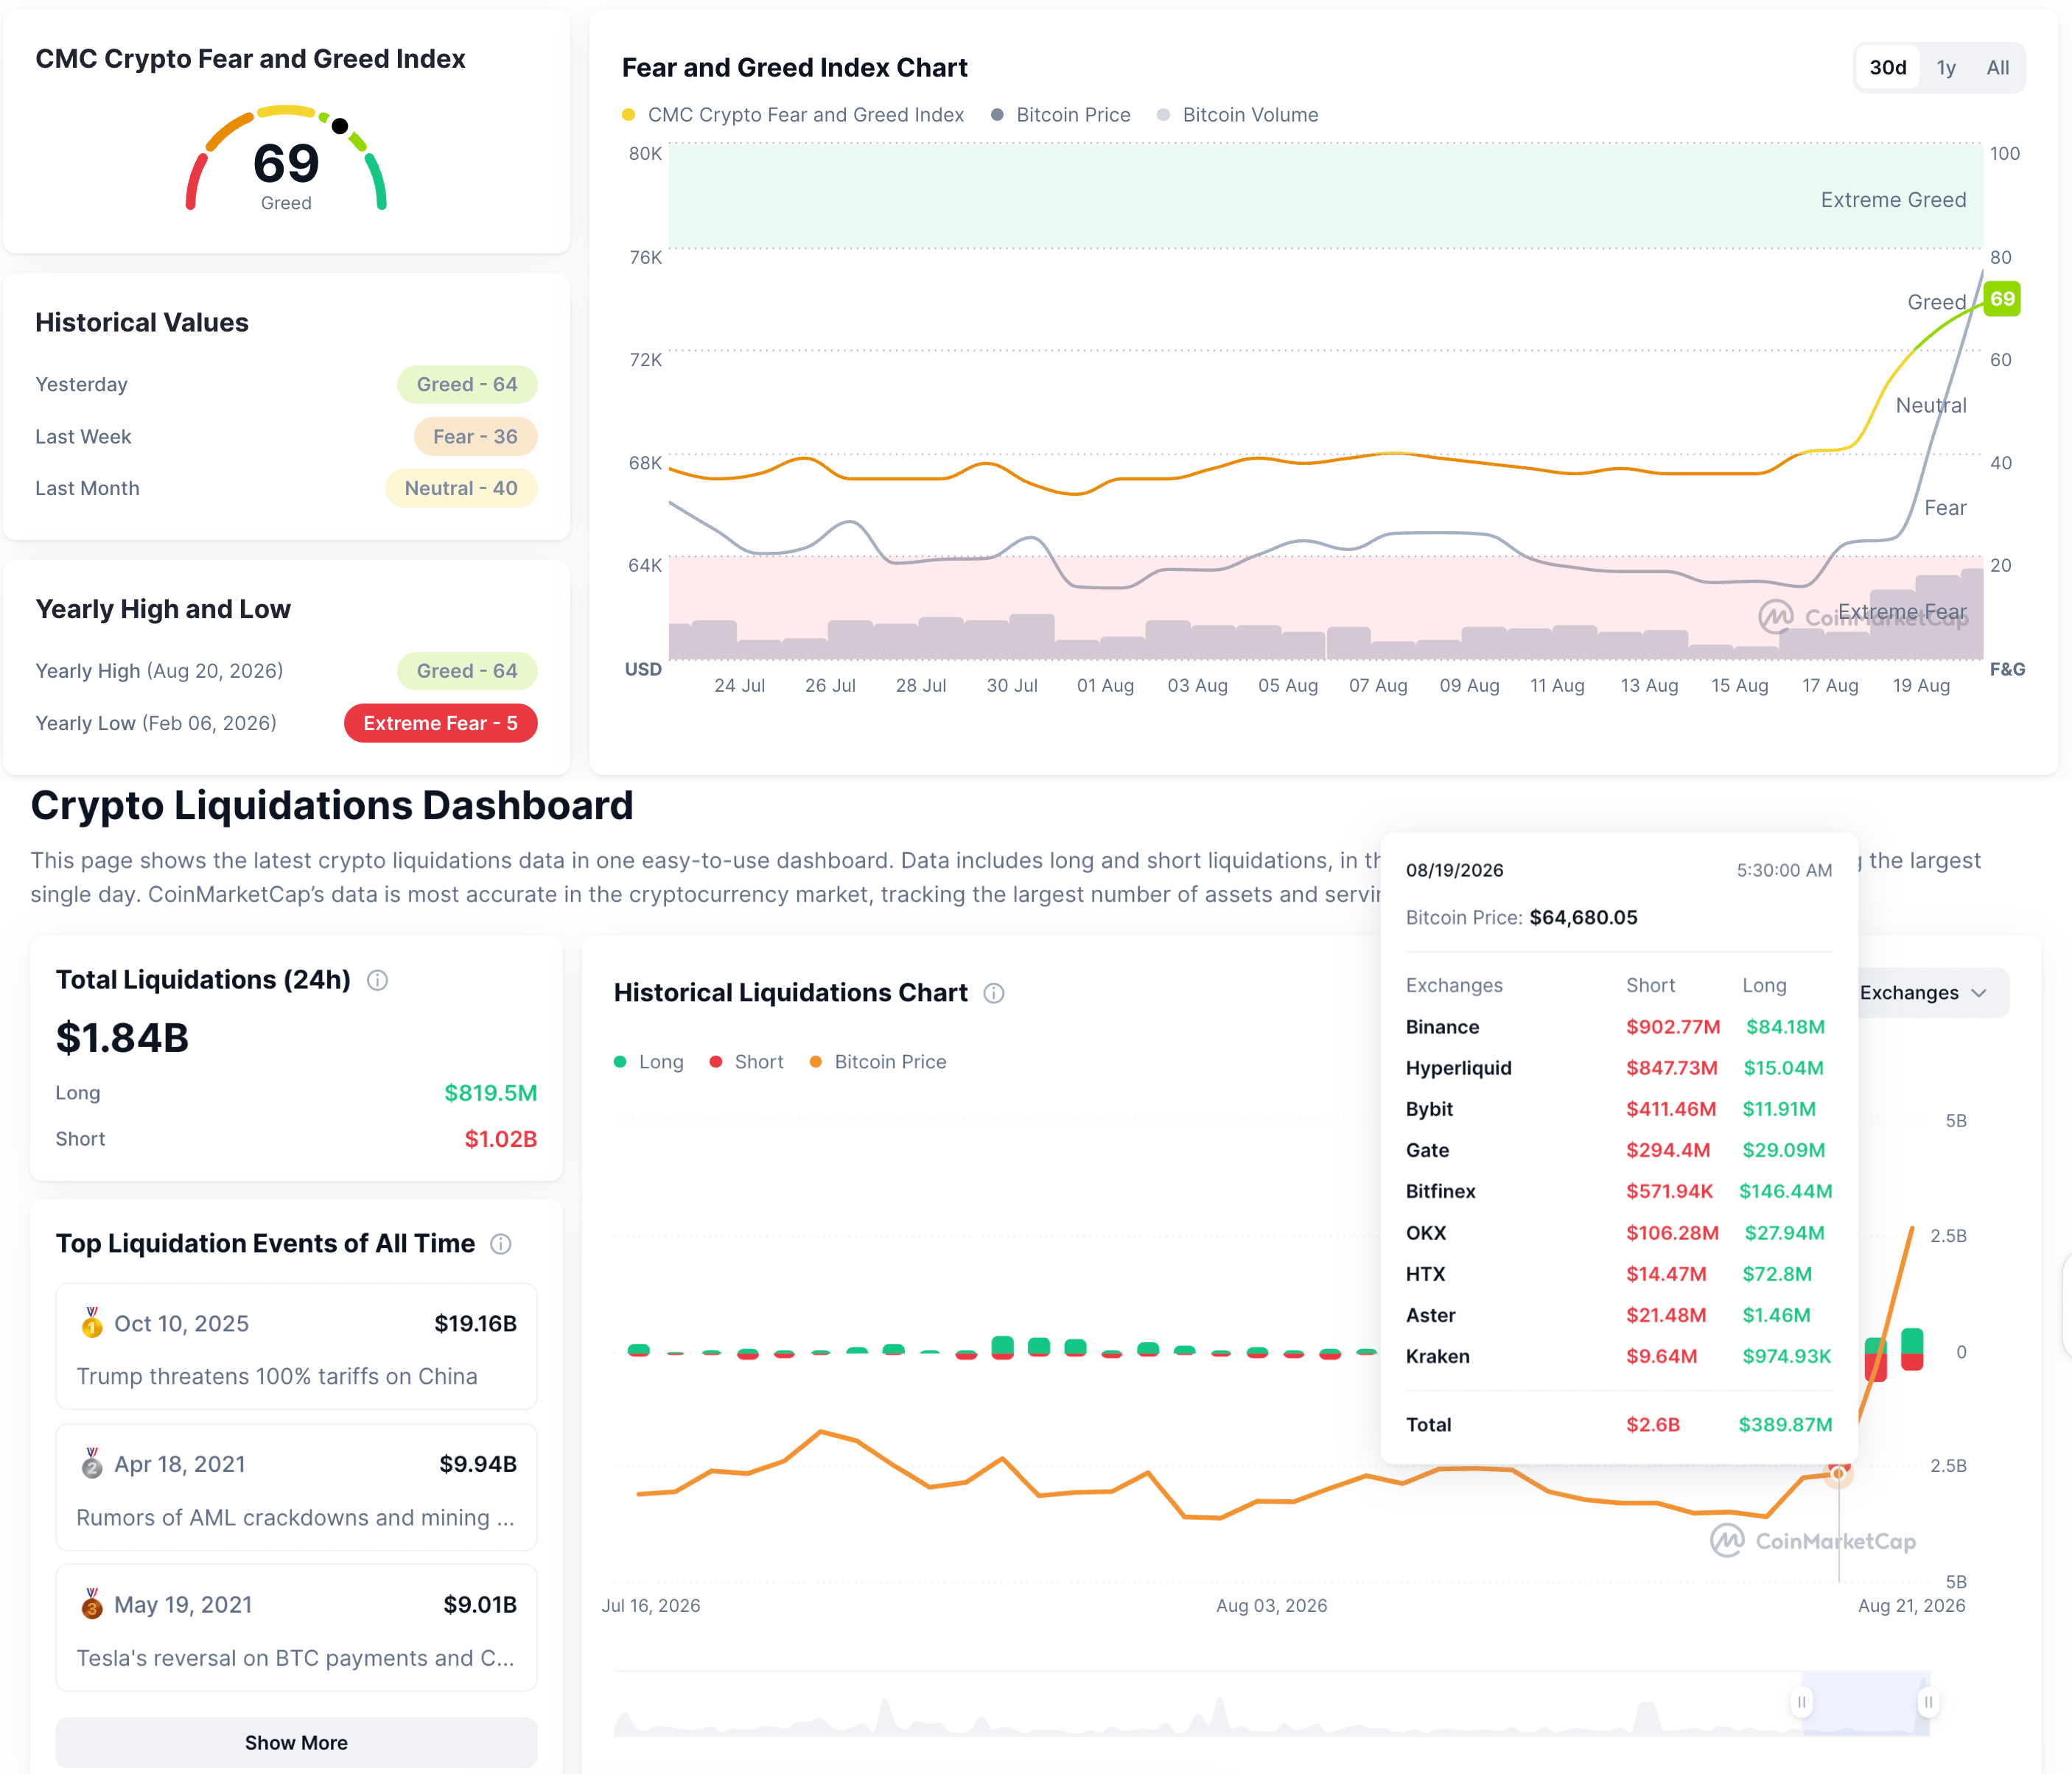Click the gold medal icon for Oct 10, 2025
Screen dimensions: 2072x1774
92,1323
